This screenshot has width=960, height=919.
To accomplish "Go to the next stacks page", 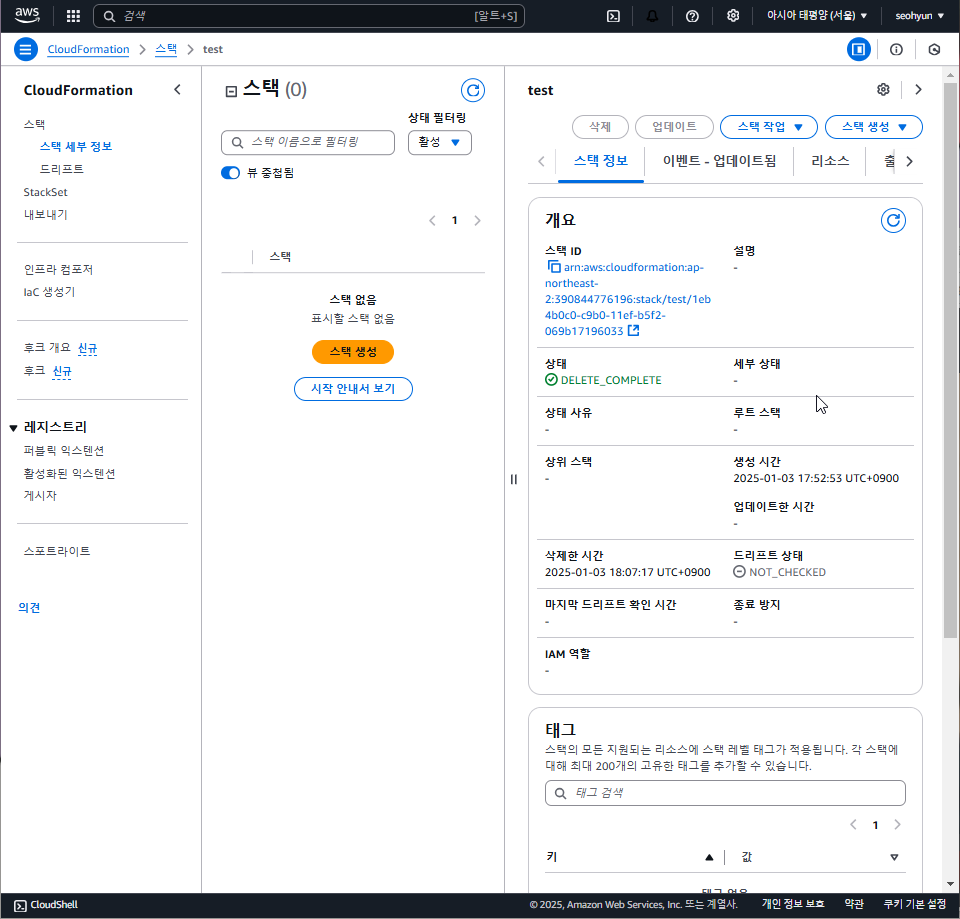I will (478, 220).
